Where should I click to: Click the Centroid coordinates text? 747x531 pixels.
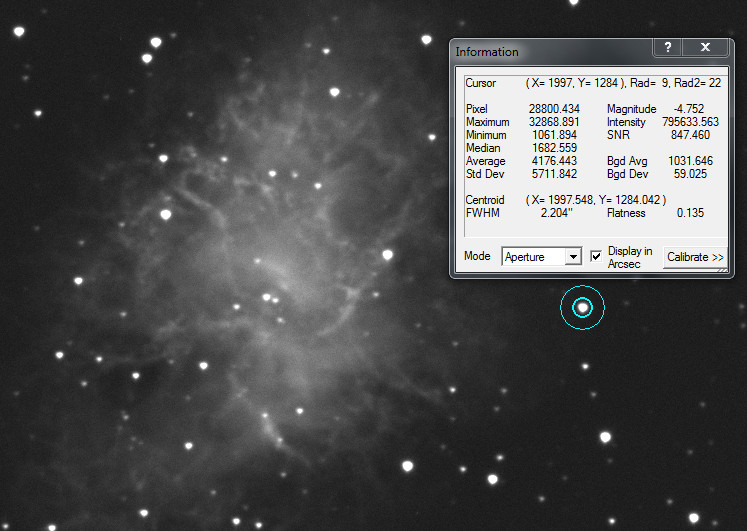coord(596,200)
